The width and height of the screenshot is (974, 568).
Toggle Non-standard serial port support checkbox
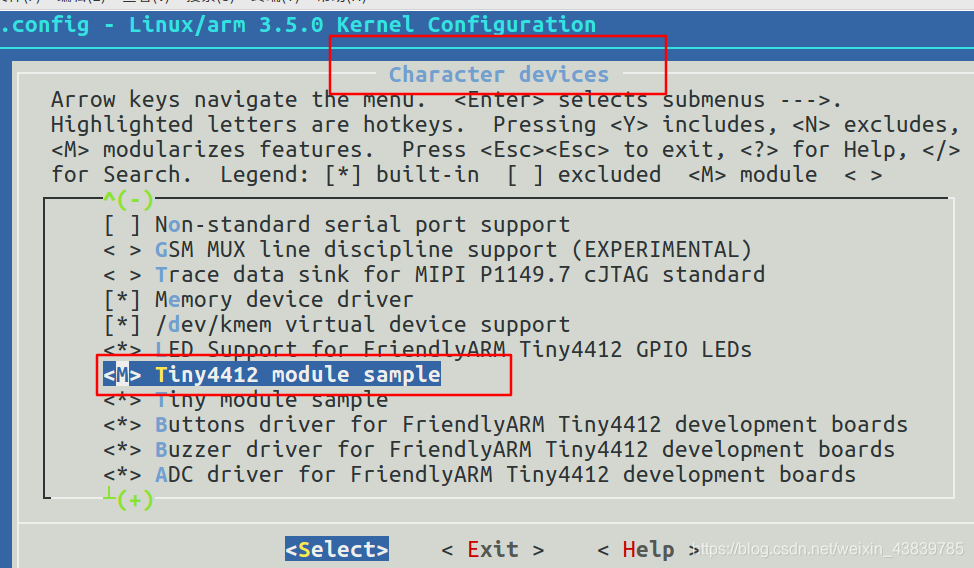(x=122, y=225)
